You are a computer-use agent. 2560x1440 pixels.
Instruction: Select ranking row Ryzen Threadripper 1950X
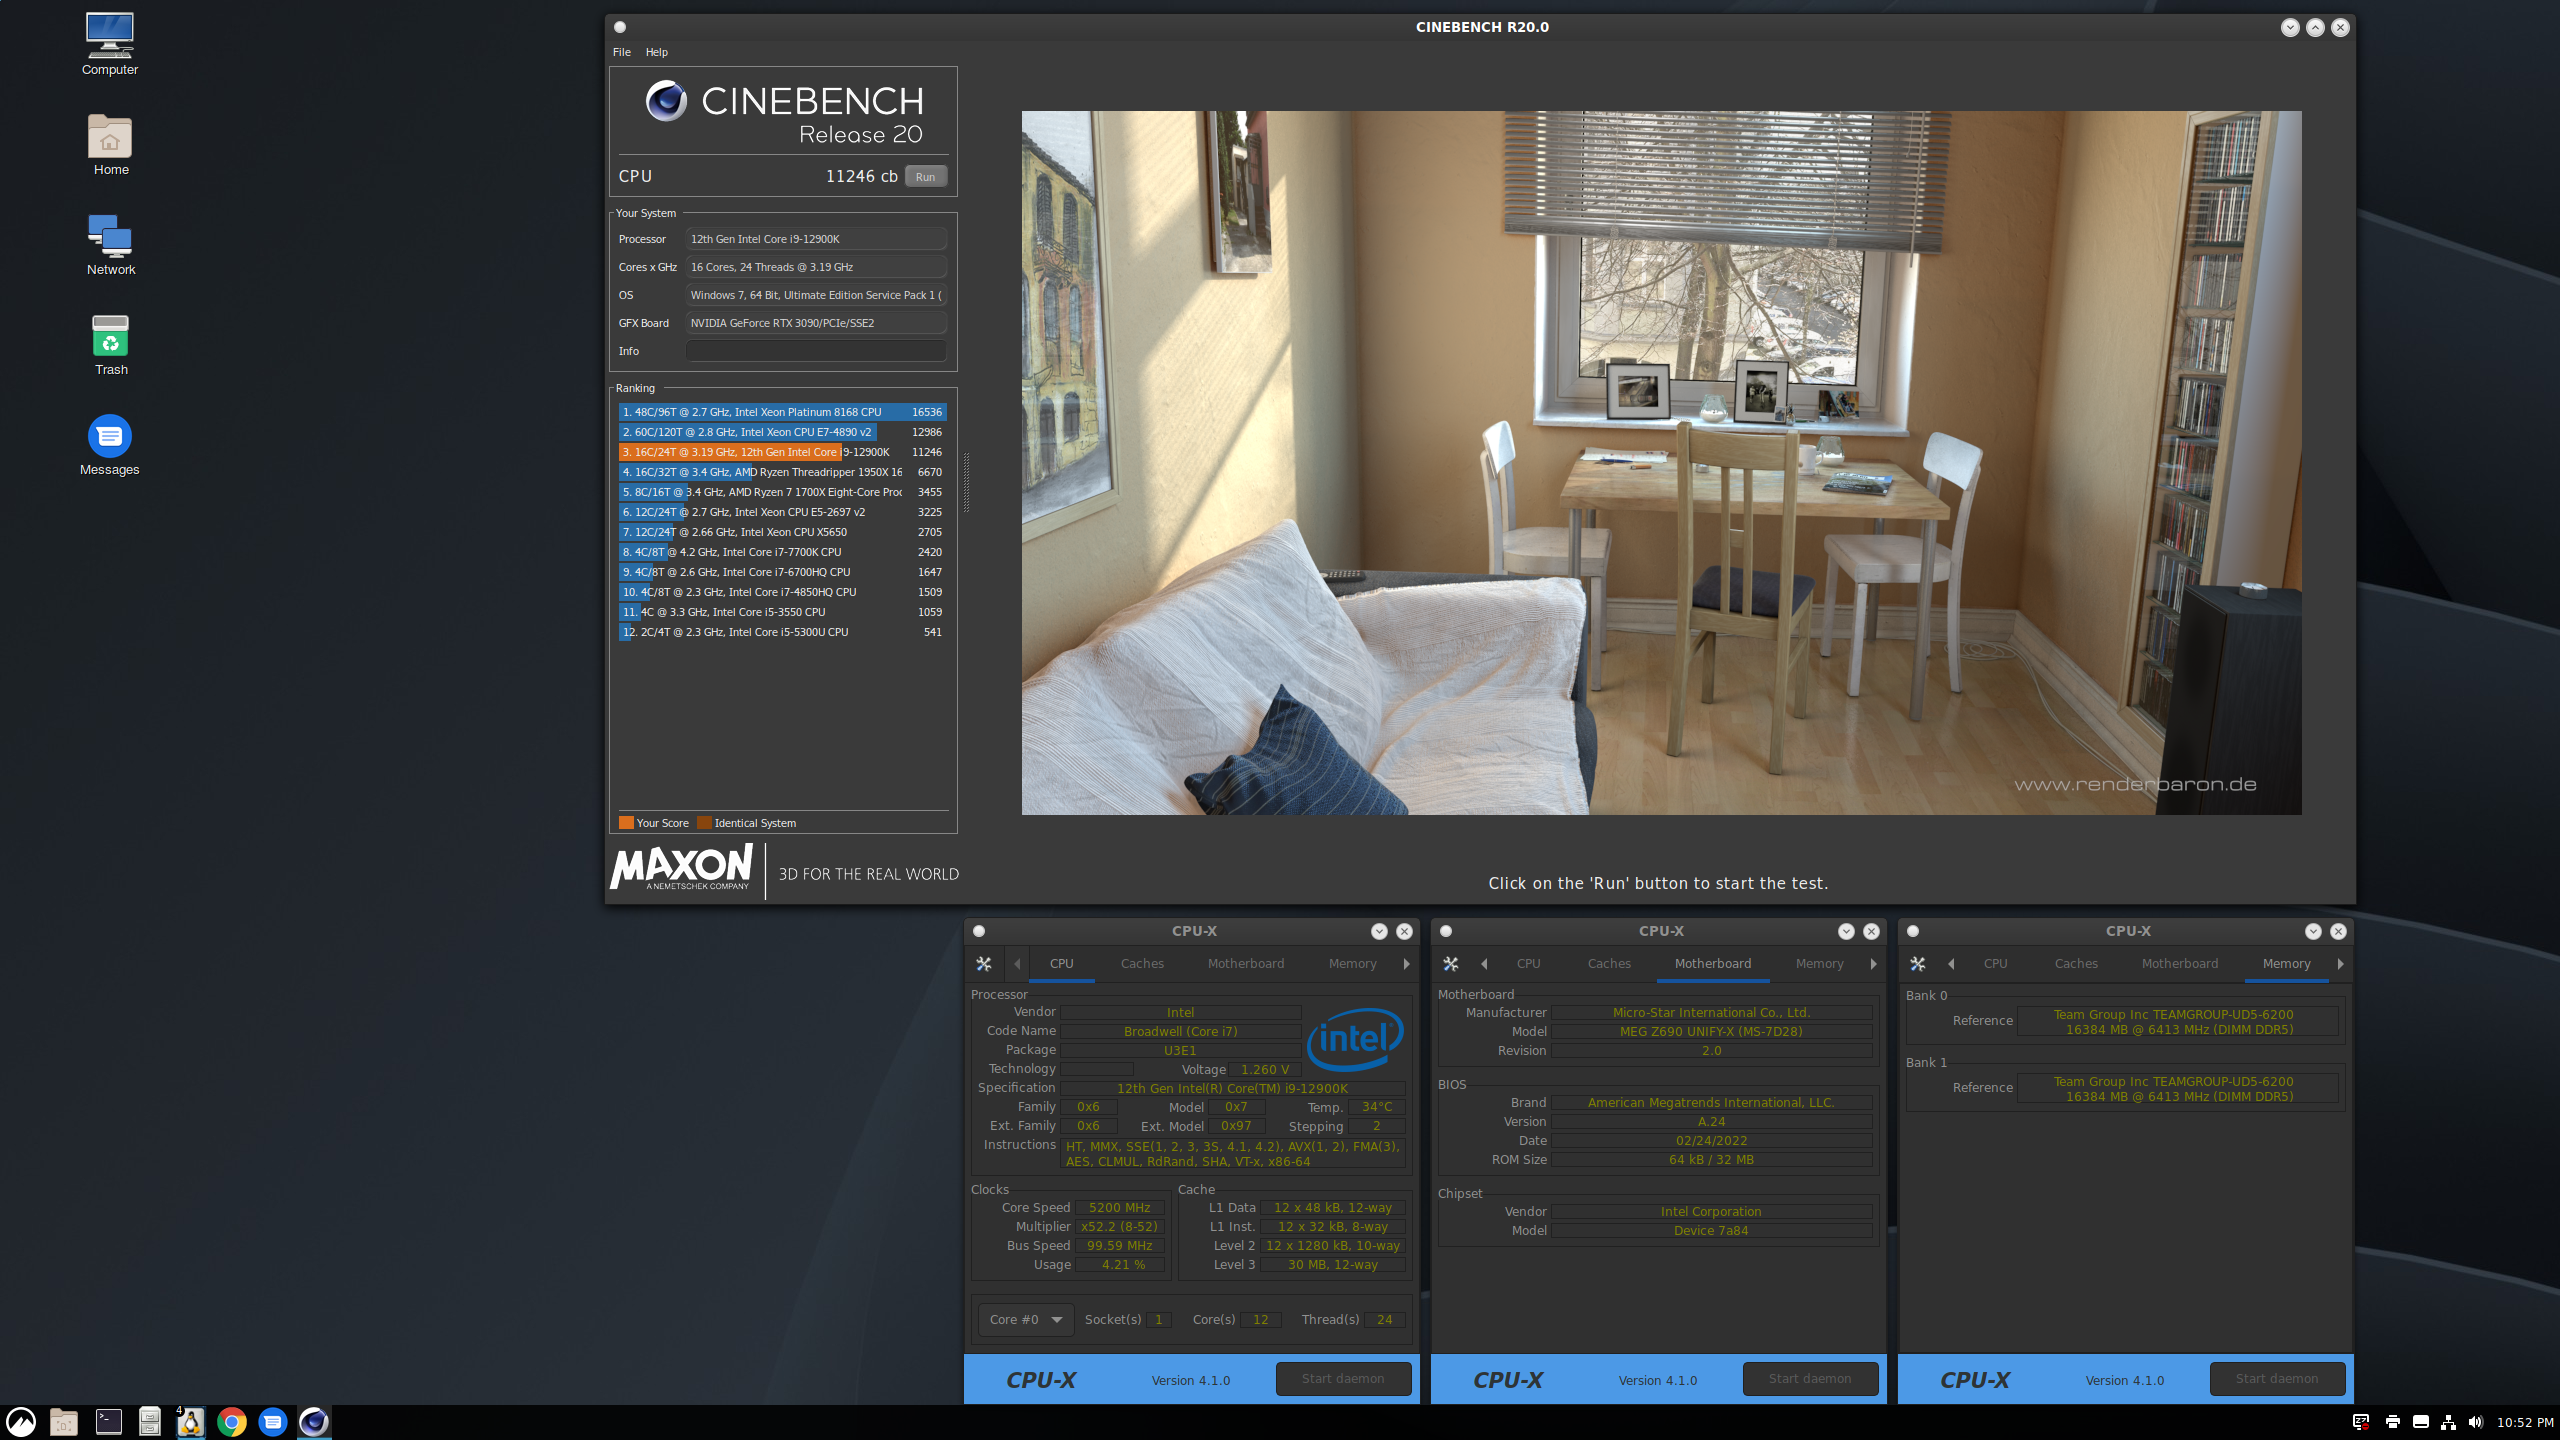pyautogui.click(x=782, y=472)
